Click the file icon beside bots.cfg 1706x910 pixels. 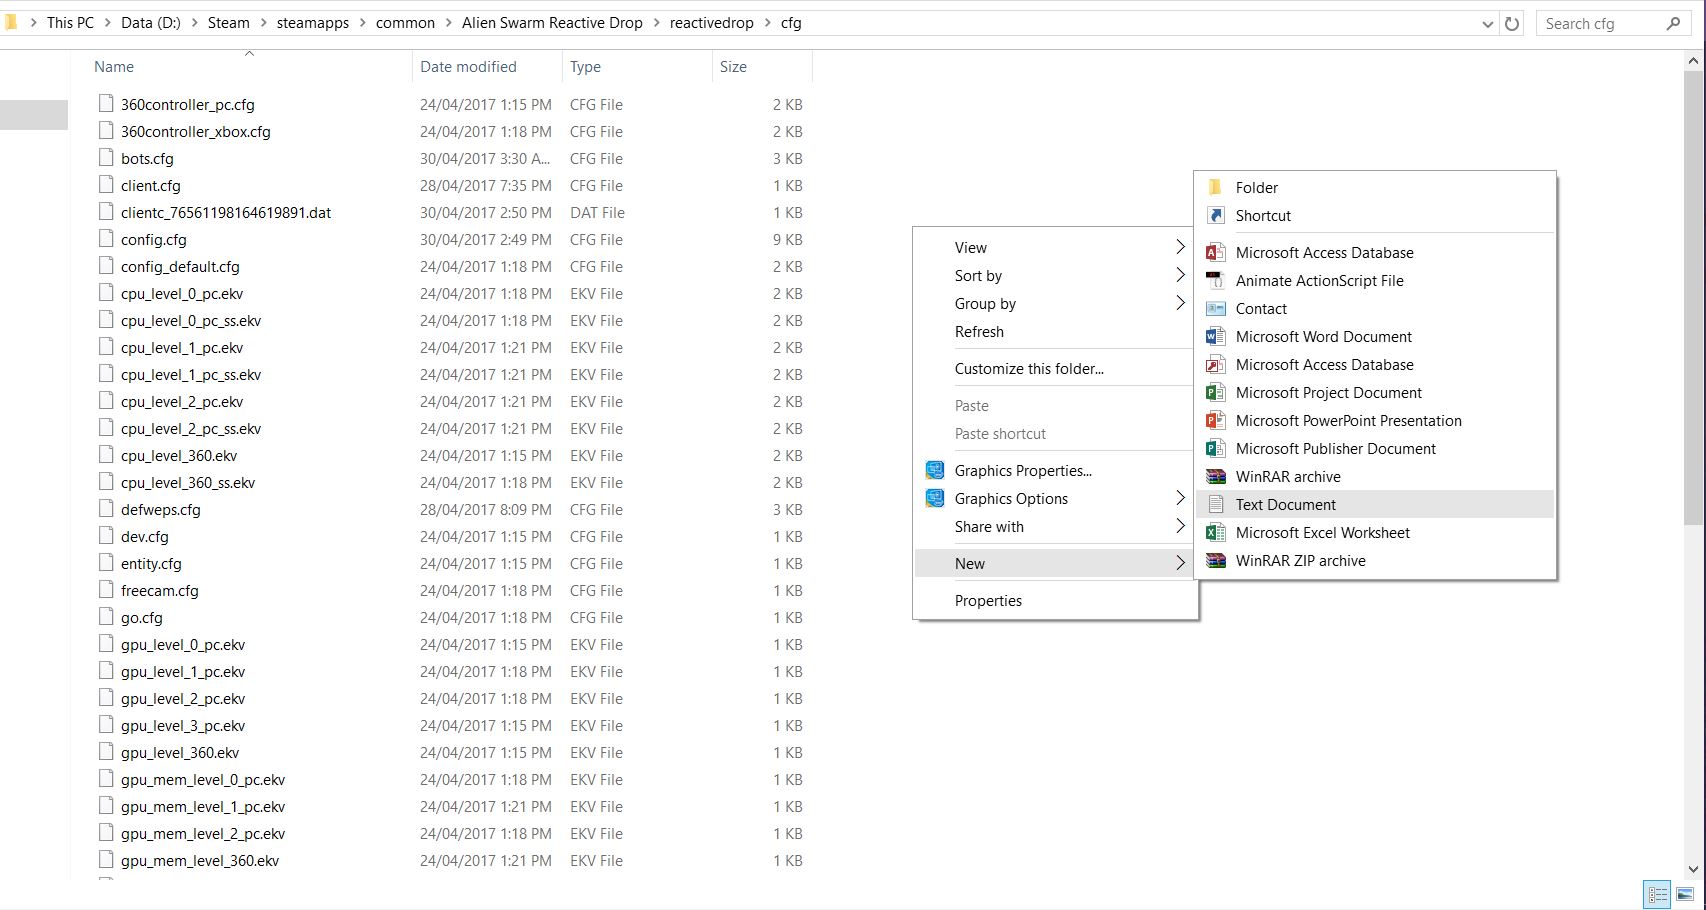tap(106, 158)
